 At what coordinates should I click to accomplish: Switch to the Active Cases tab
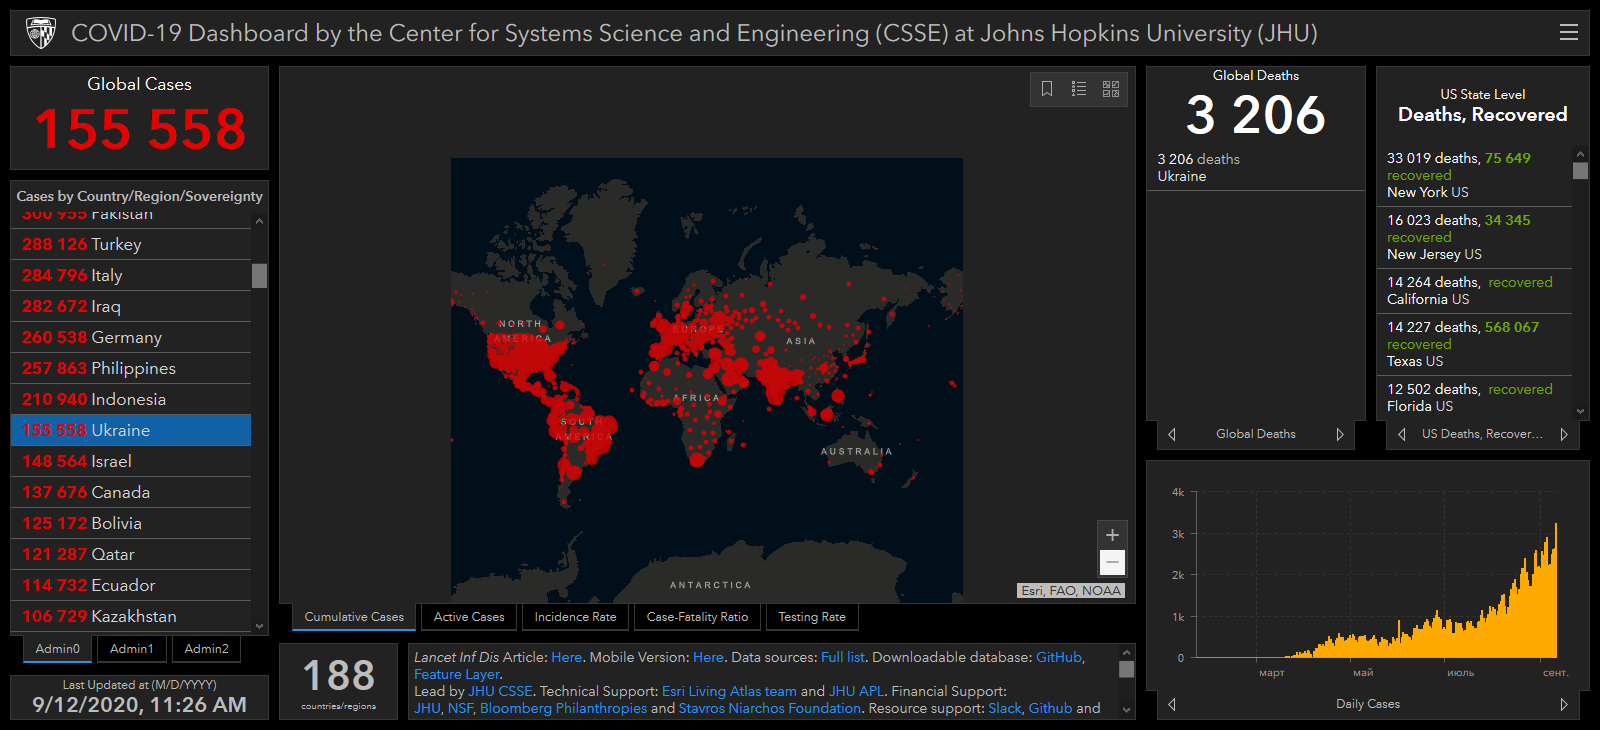coord(469,617)
